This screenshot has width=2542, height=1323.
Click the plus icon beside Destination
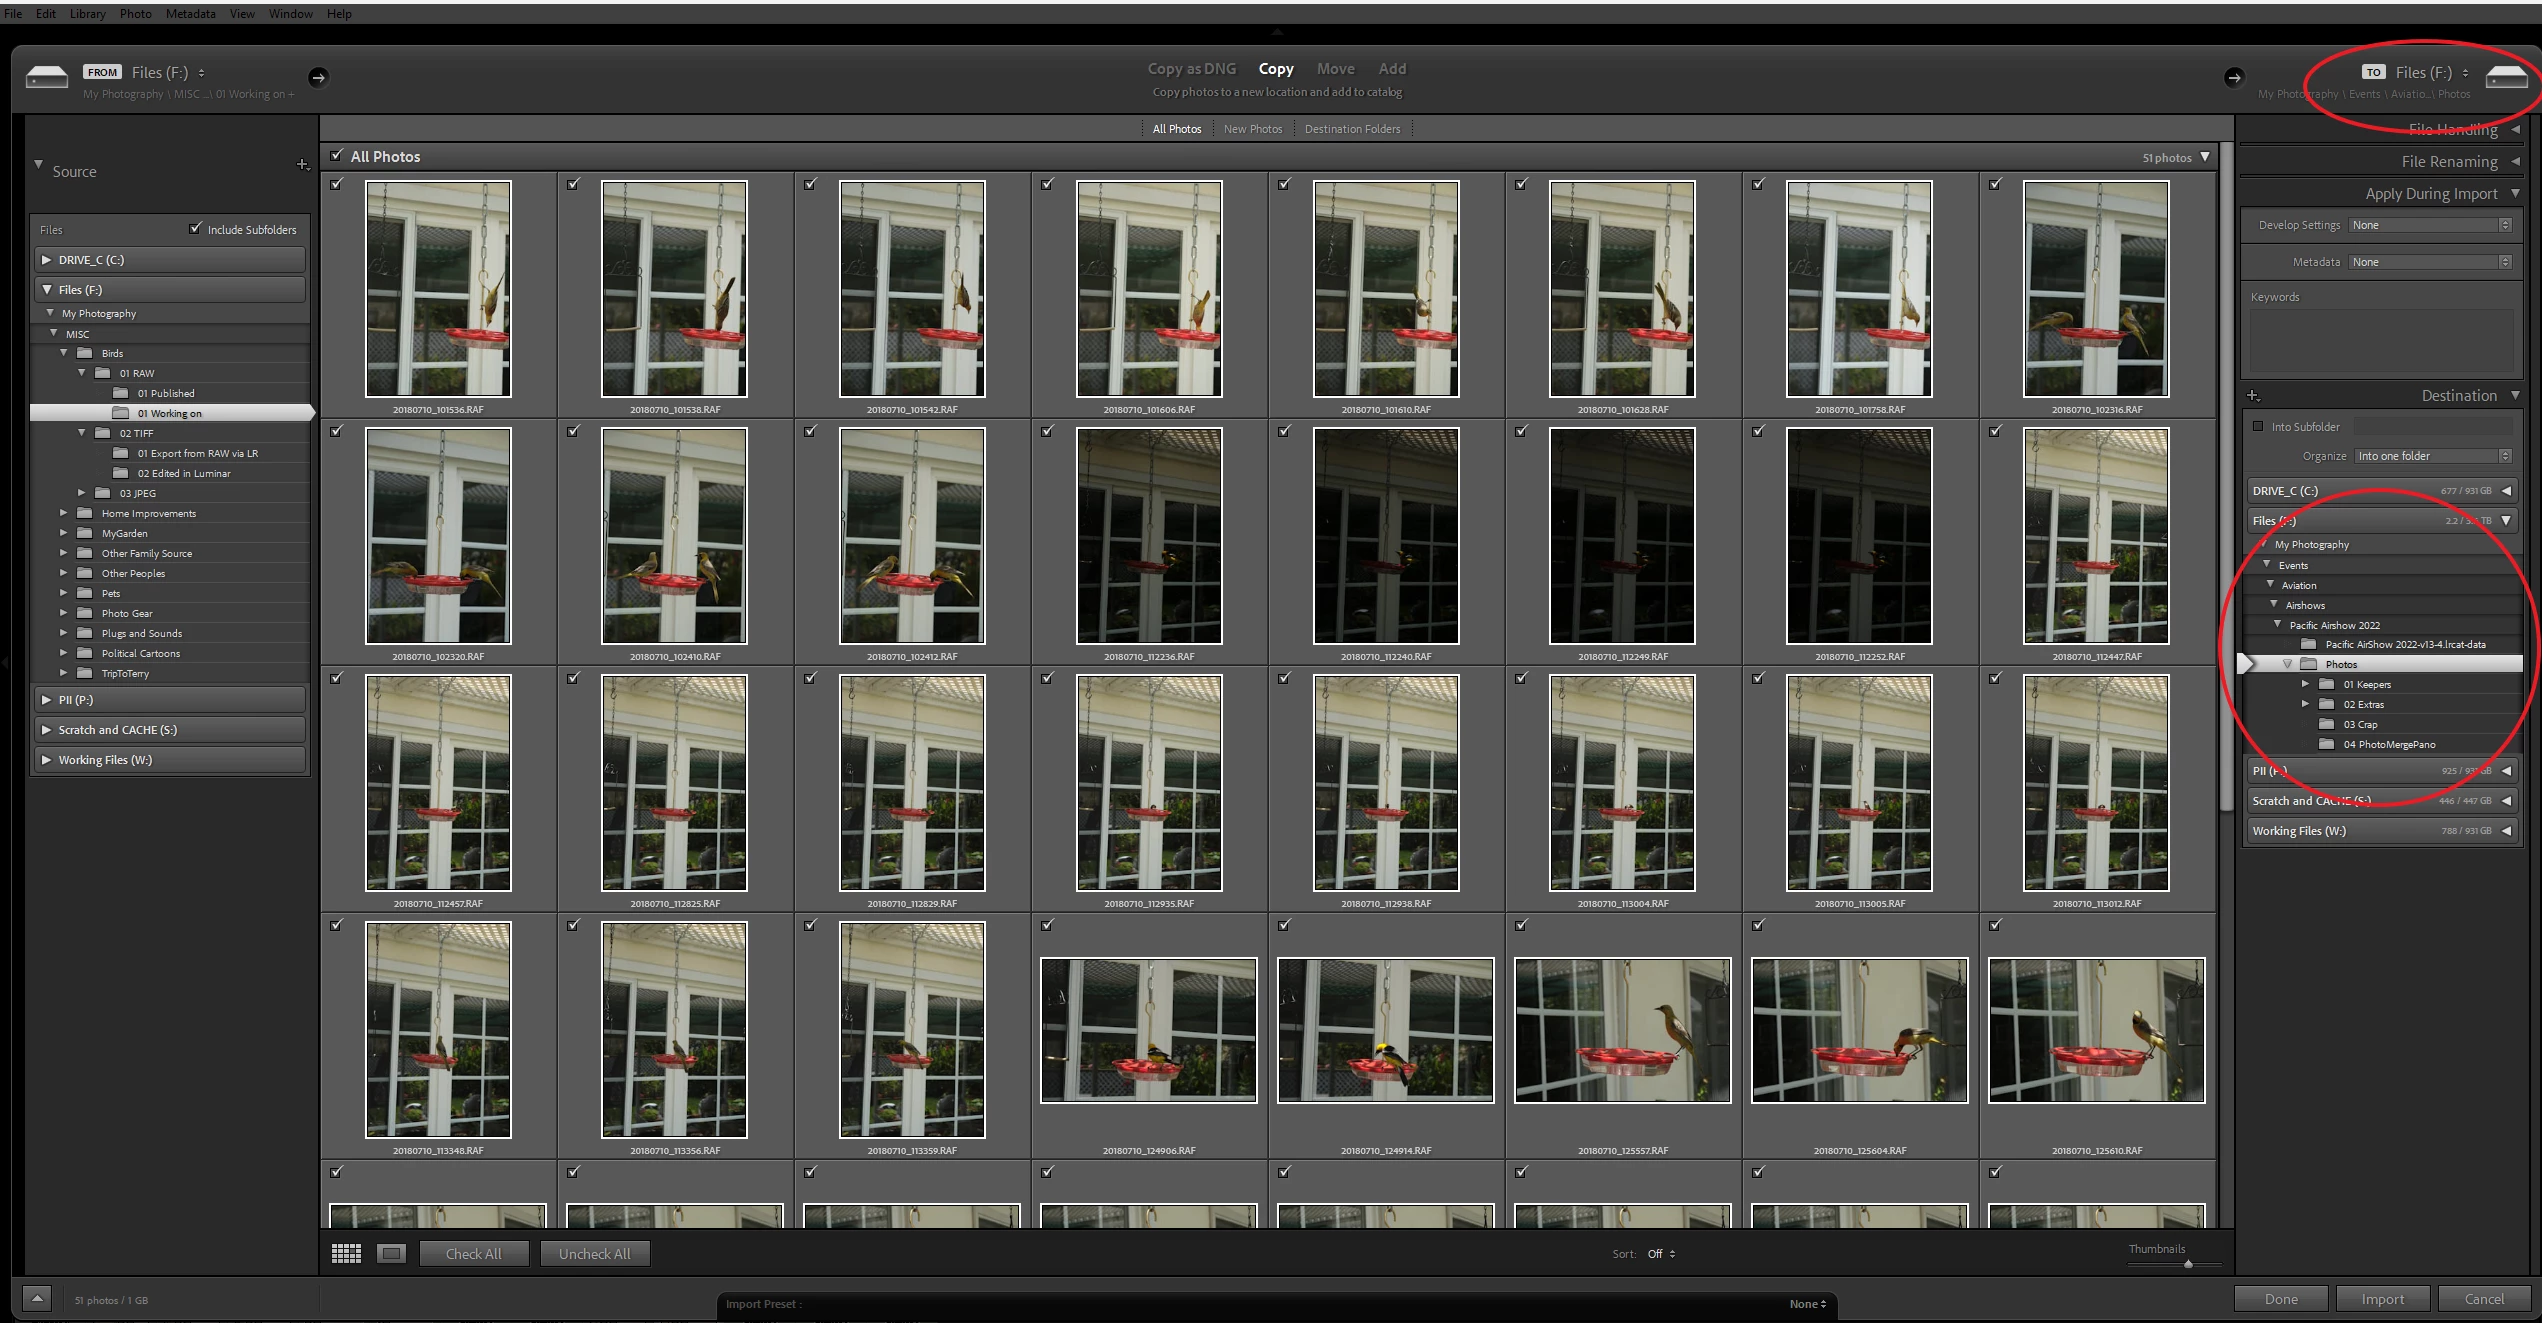[2253, 396]
